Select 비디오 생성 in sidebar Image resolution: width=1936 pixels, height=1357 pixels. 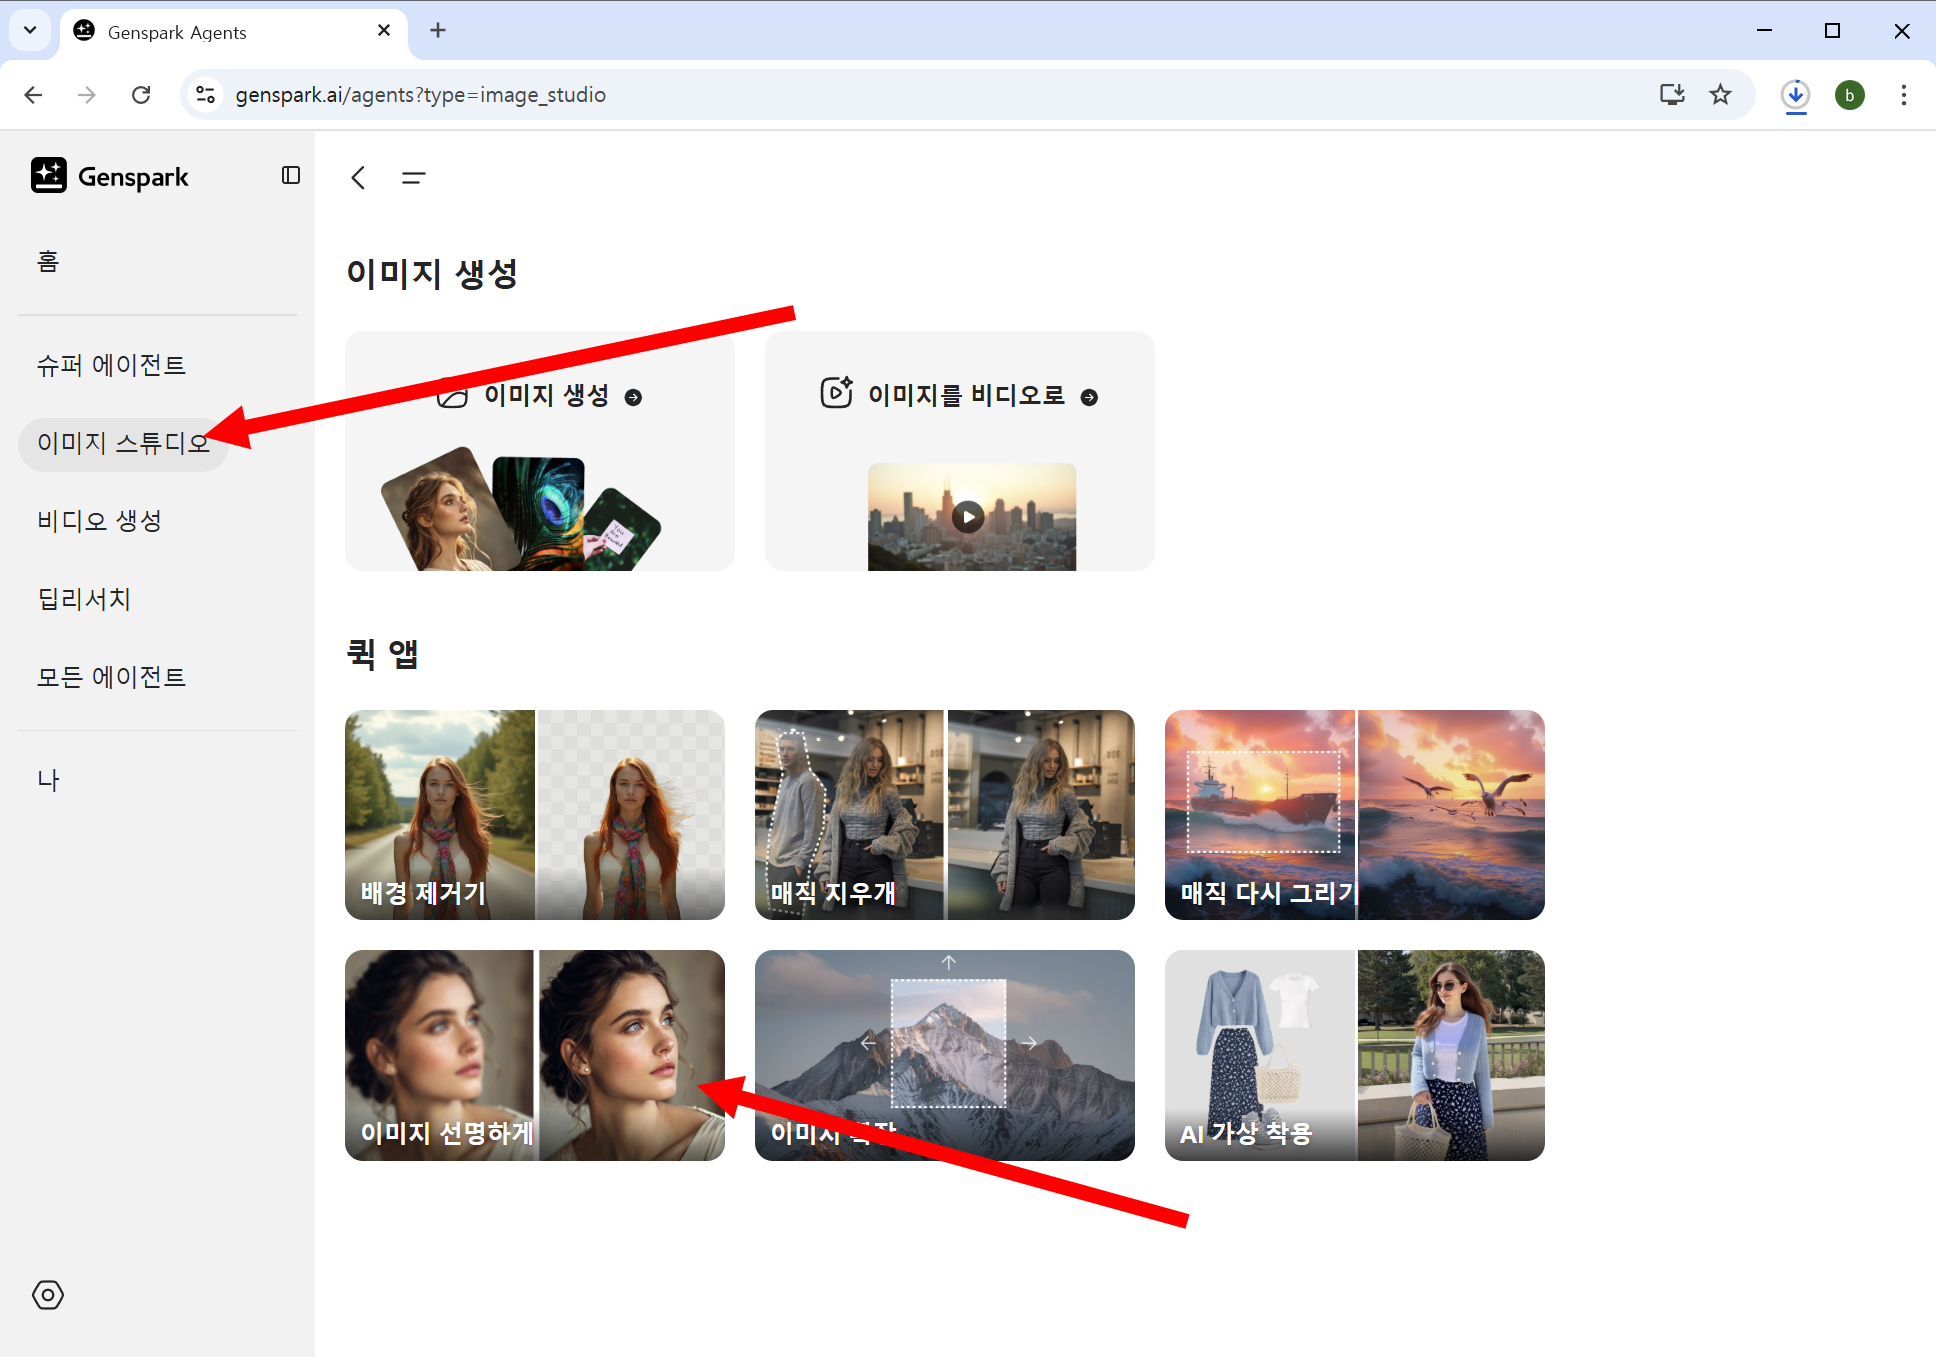(x=99, y=521)
